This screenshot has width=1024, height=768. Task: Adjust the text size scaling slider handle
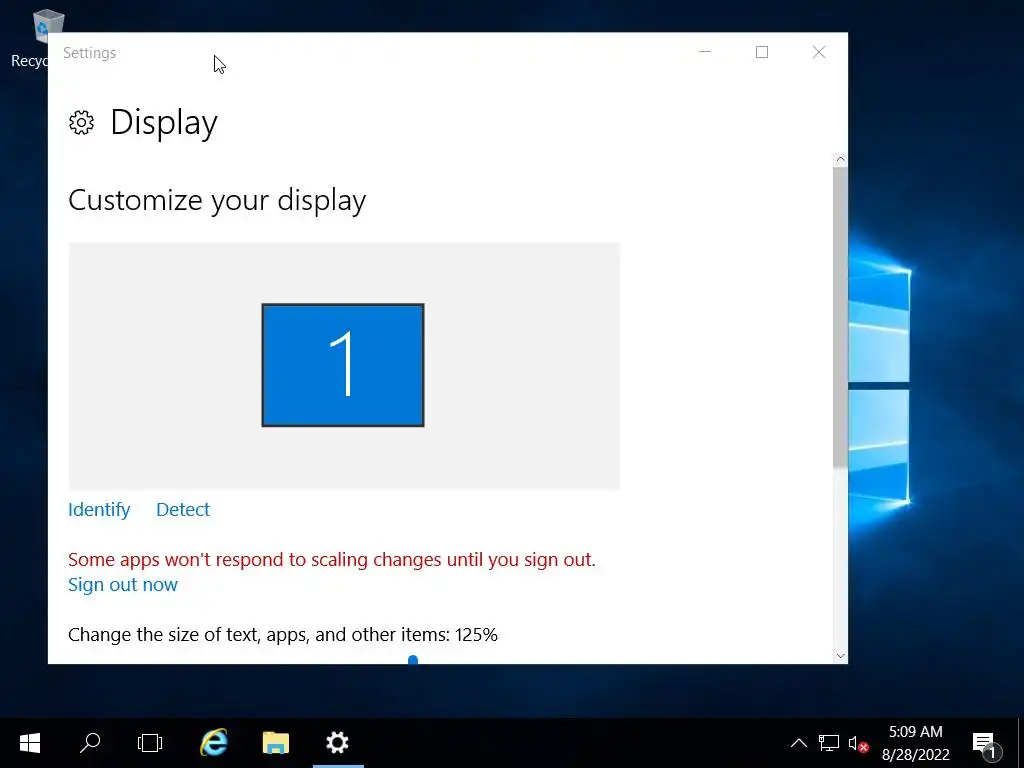tap(413, 660)
